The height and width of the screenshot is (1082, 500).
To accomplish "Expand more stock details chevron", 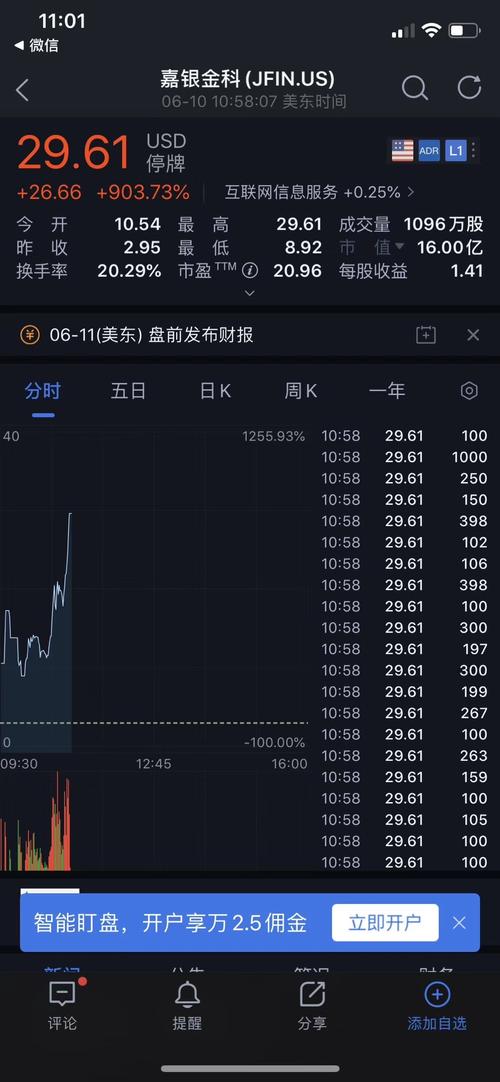I will [x=250, y=293].
